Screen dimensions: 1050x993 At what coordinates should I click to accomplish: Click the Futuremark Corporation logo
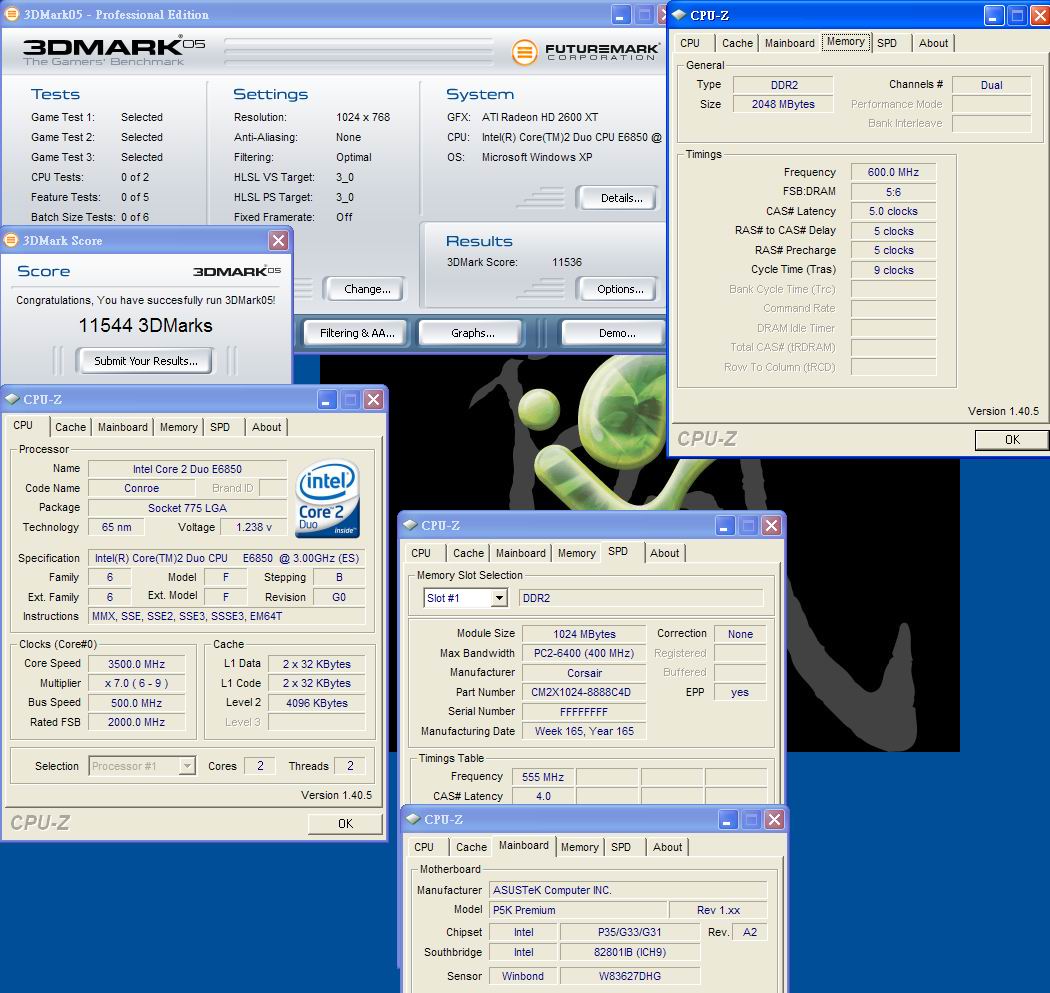585,52
